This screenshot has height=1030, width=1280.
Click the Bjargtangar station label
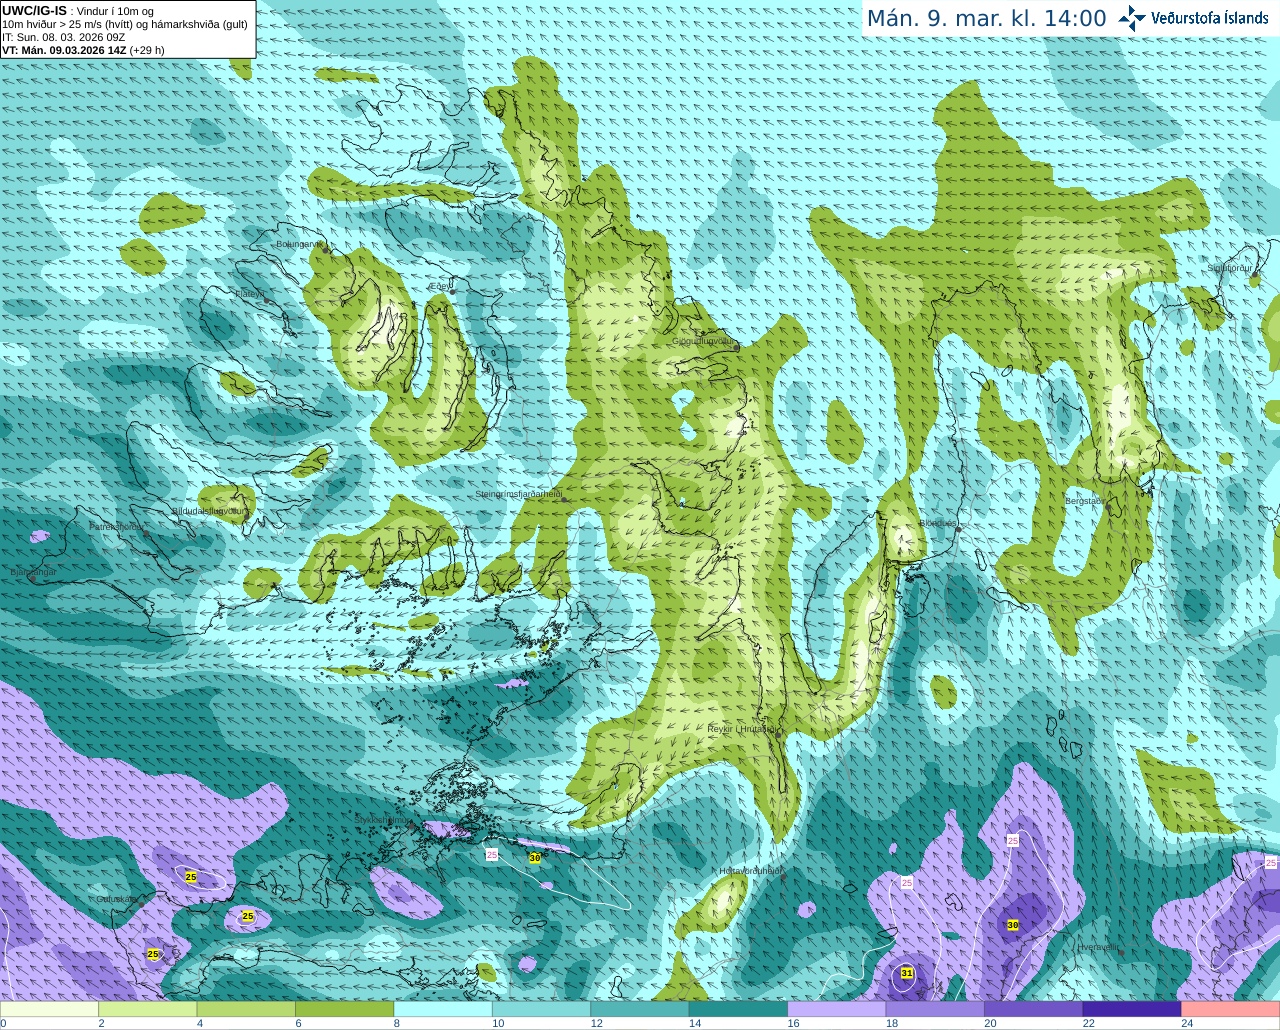(33, 572)
